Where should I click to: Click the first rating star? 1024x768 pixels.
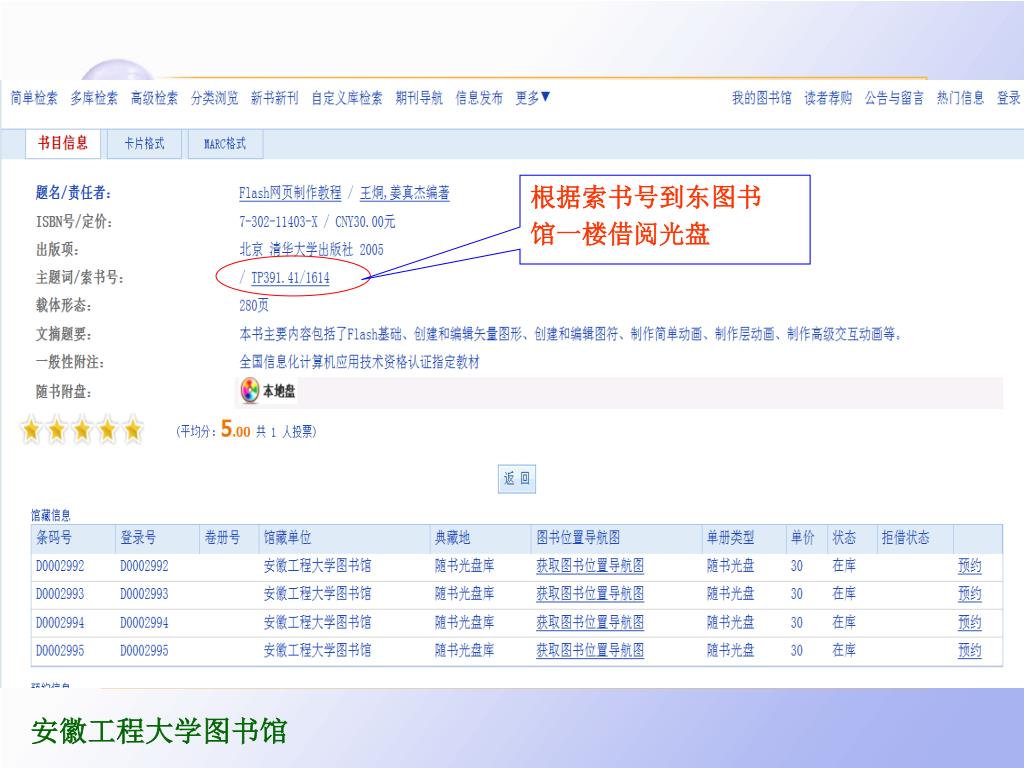[x=31, y=430]
